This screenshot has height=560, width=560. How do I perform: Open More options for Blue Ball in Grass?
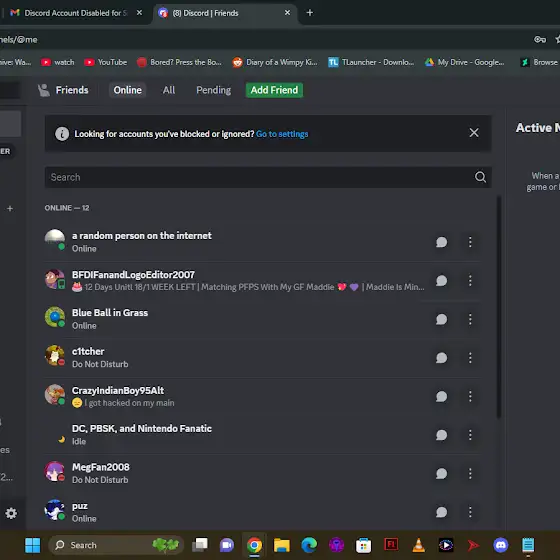tap(470, 319)
